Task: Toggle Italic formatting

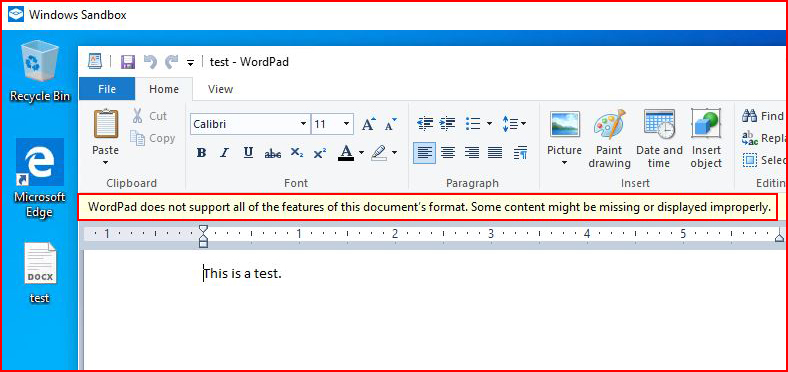Action: pyautogui.click(x=225, y=153)
